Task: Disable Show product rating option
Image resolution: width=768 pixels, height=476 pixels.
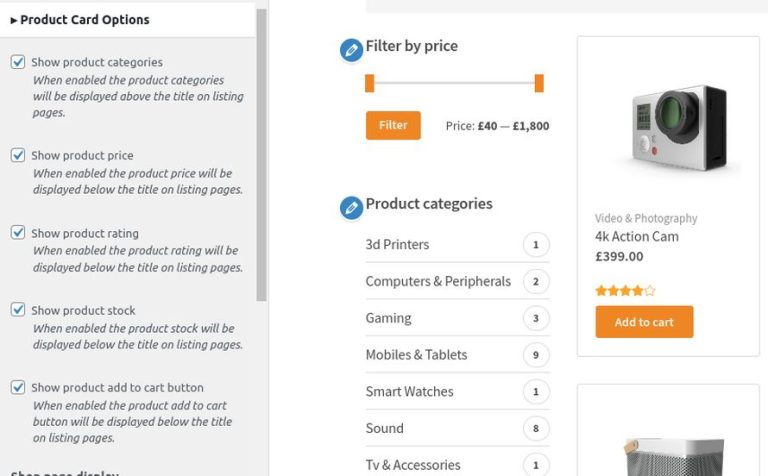Action: point(18,233)
